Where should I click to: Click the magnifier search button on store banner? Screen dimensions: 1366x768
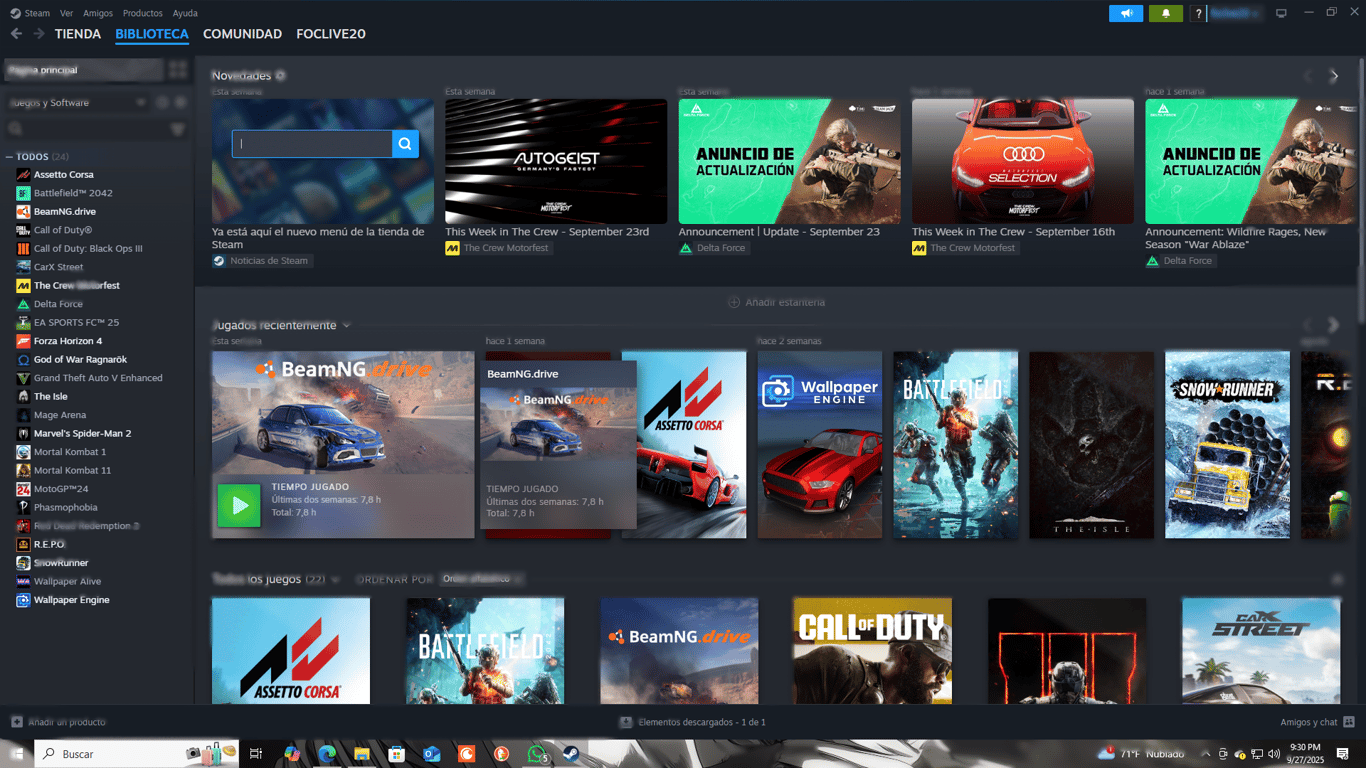pyautogui.click(x=405, y=144)
